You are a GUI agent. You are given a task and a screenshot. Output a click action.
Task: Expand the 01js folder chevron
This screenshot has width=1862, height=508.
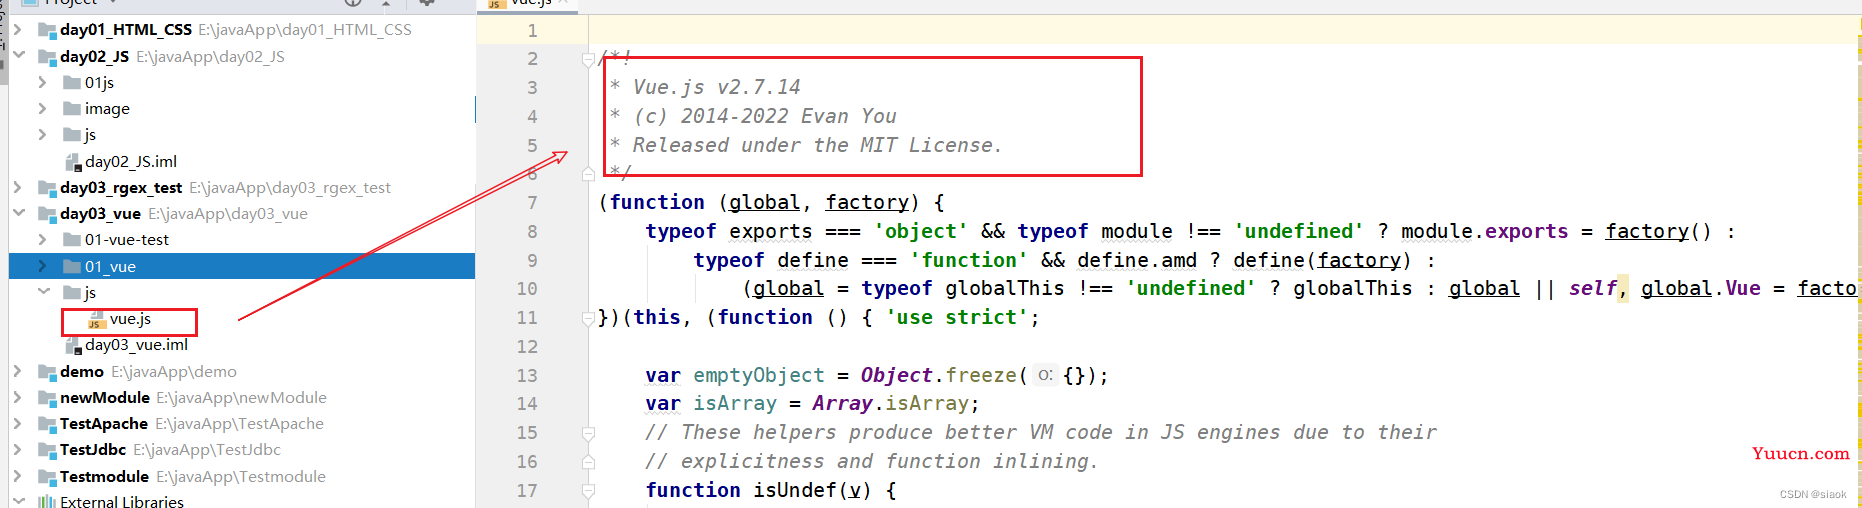tap(42, 82)
